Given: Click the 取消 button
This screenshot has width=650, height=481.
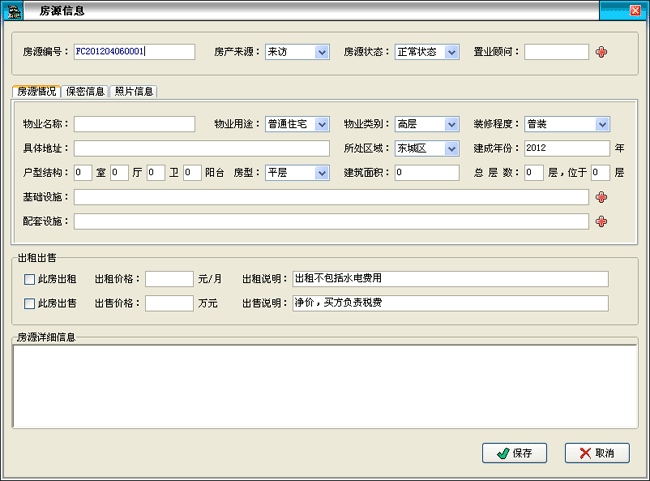Looking at the screenshot, I should point(596,453).
